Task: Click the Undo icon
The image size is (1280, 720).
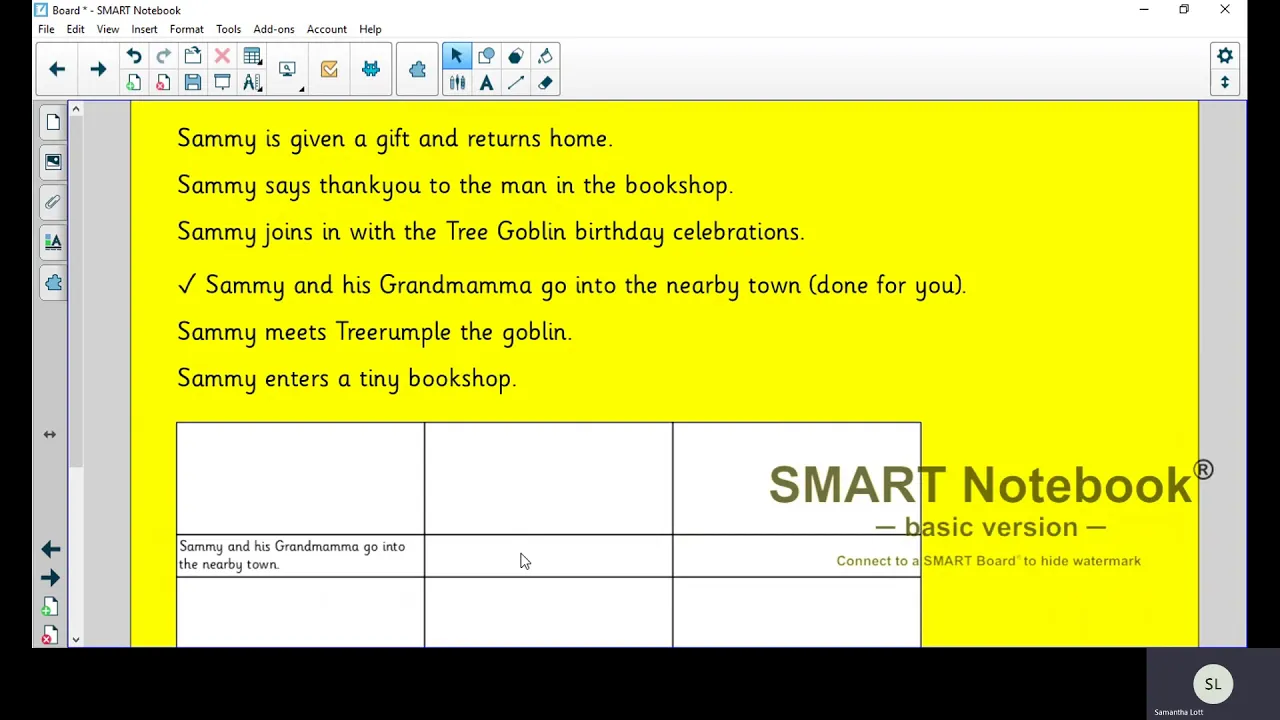Action: point(134,56)
